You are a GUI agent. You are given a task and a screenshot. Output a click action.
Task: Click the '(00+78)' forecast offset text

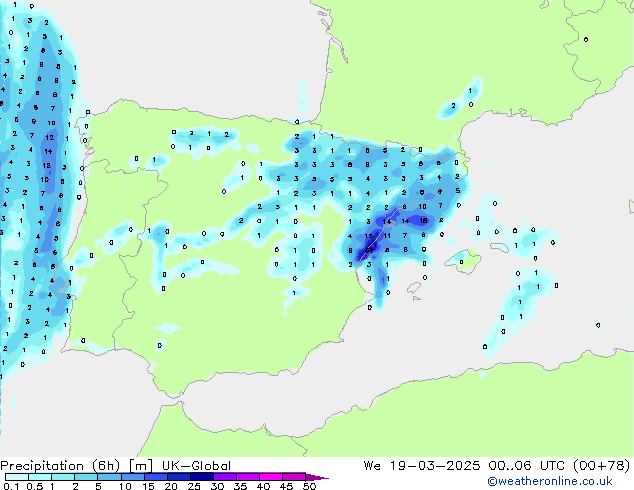(x=602, y=466)
